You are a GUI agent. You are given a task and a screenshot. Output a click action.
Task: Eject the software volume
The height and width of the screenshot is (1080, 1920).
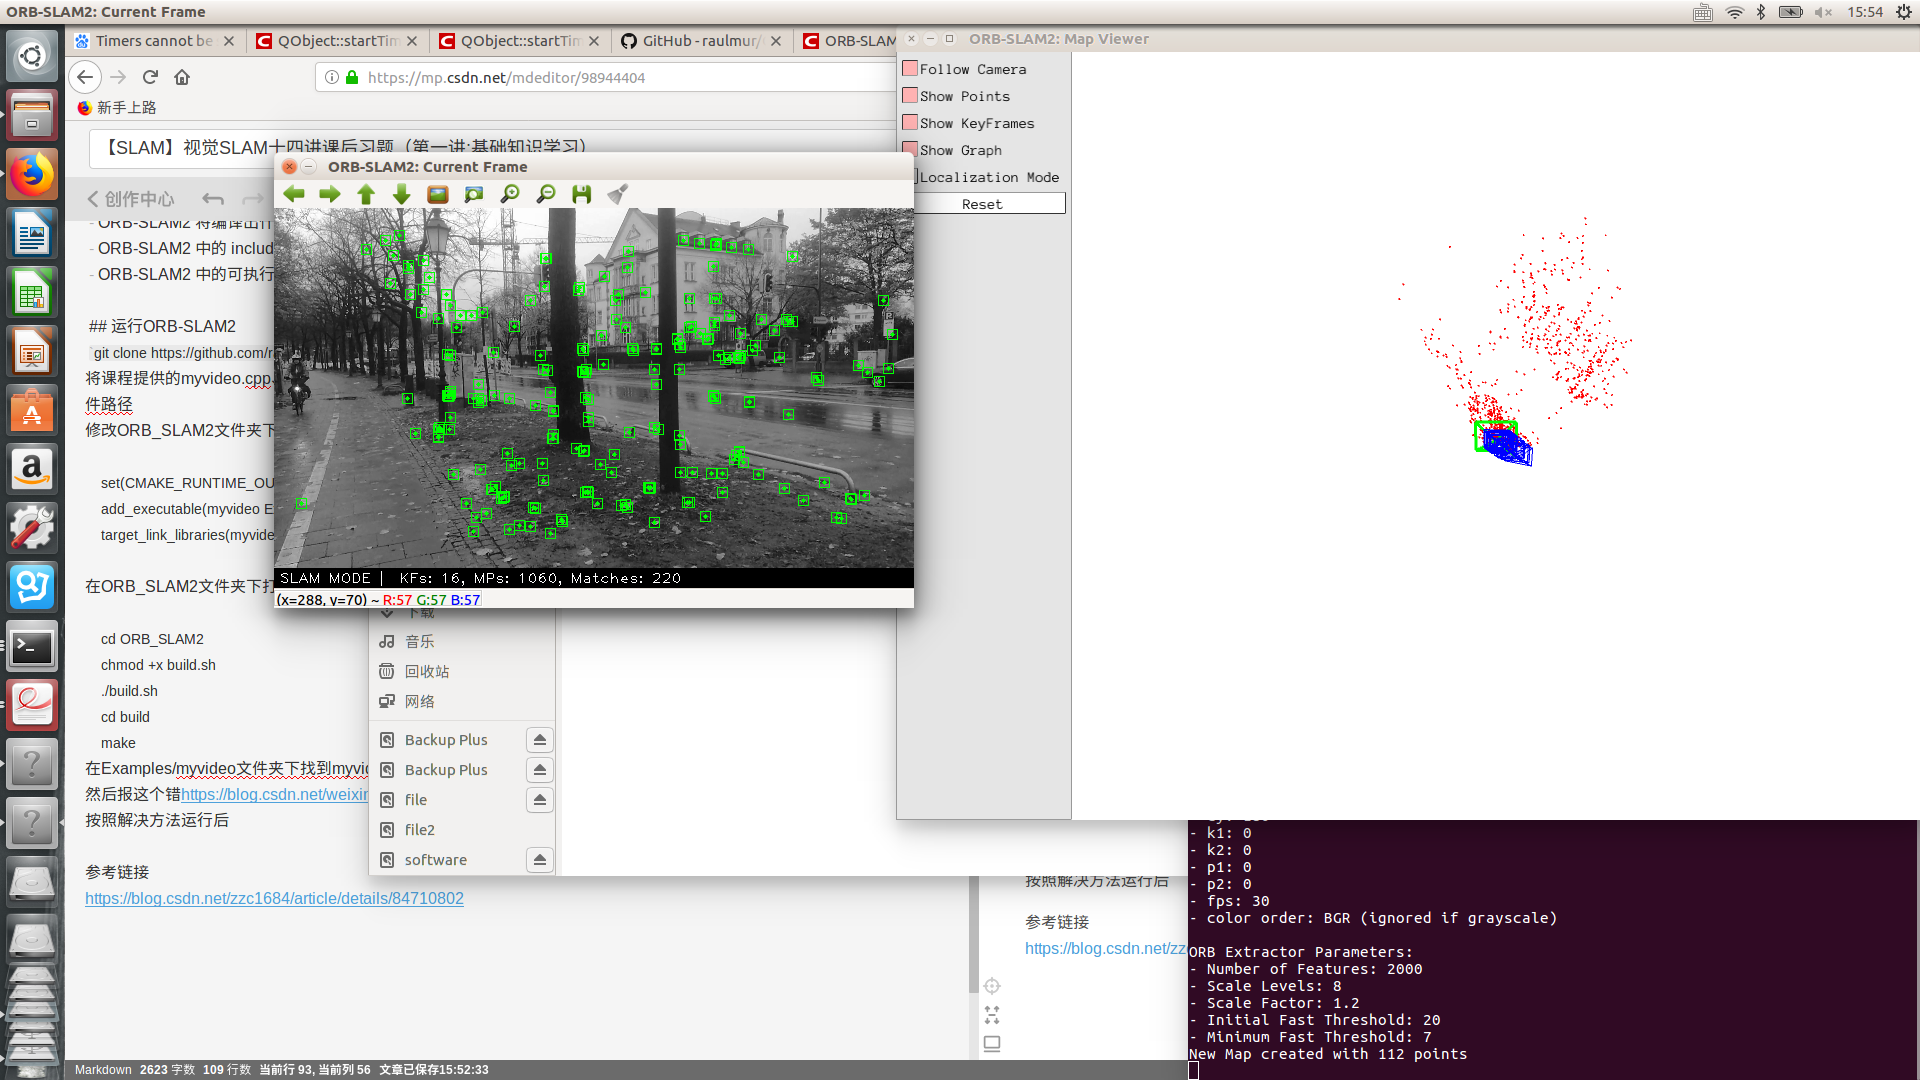coord(540,860)
